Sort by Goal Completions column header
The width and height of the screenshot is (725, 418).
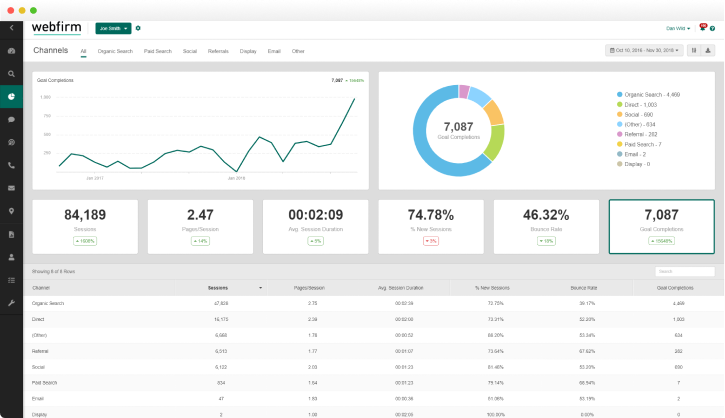click(x=675, y=288)
